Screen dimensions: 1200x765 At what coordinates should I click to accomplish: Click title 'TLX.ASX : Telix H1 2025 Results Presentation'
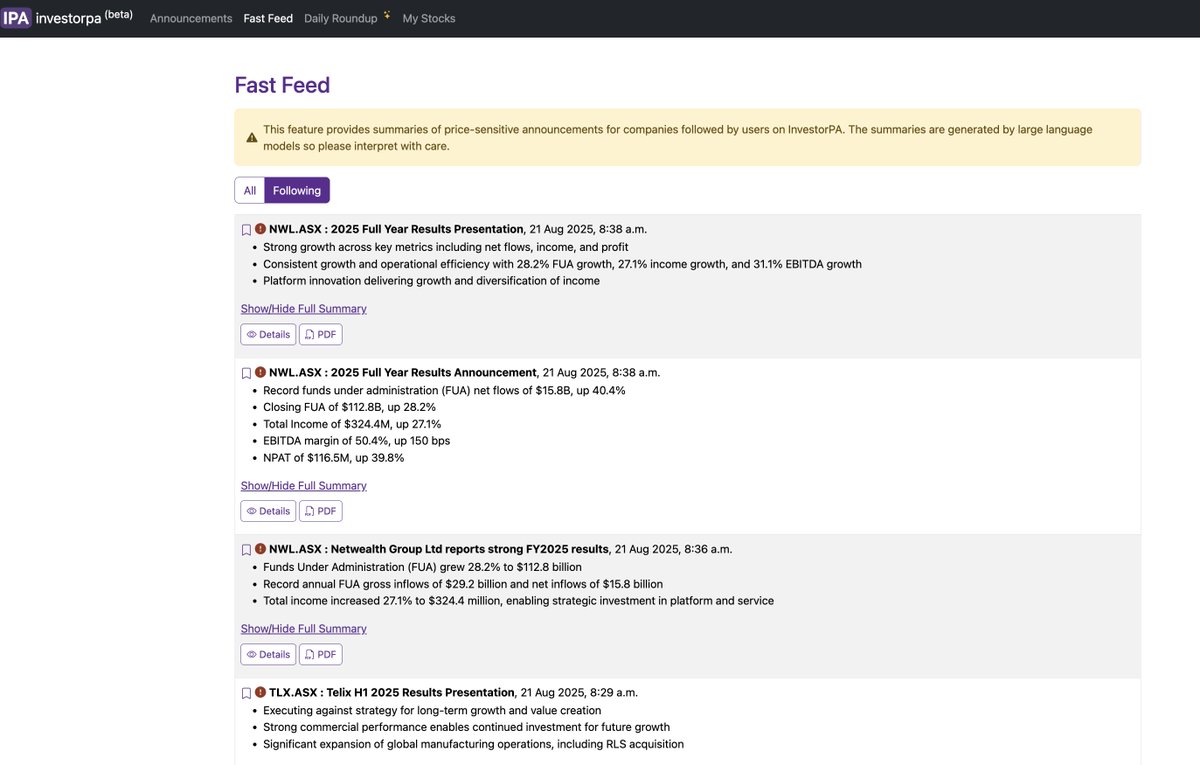[x=392, y=692]
